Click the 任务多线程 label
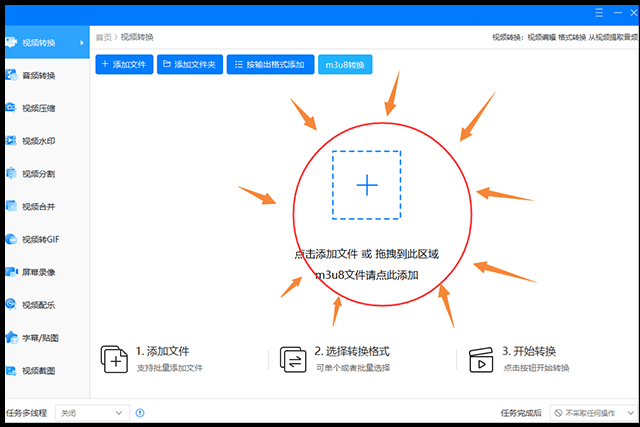This screenshot has height=427, width=640. [x=27, y=413]
